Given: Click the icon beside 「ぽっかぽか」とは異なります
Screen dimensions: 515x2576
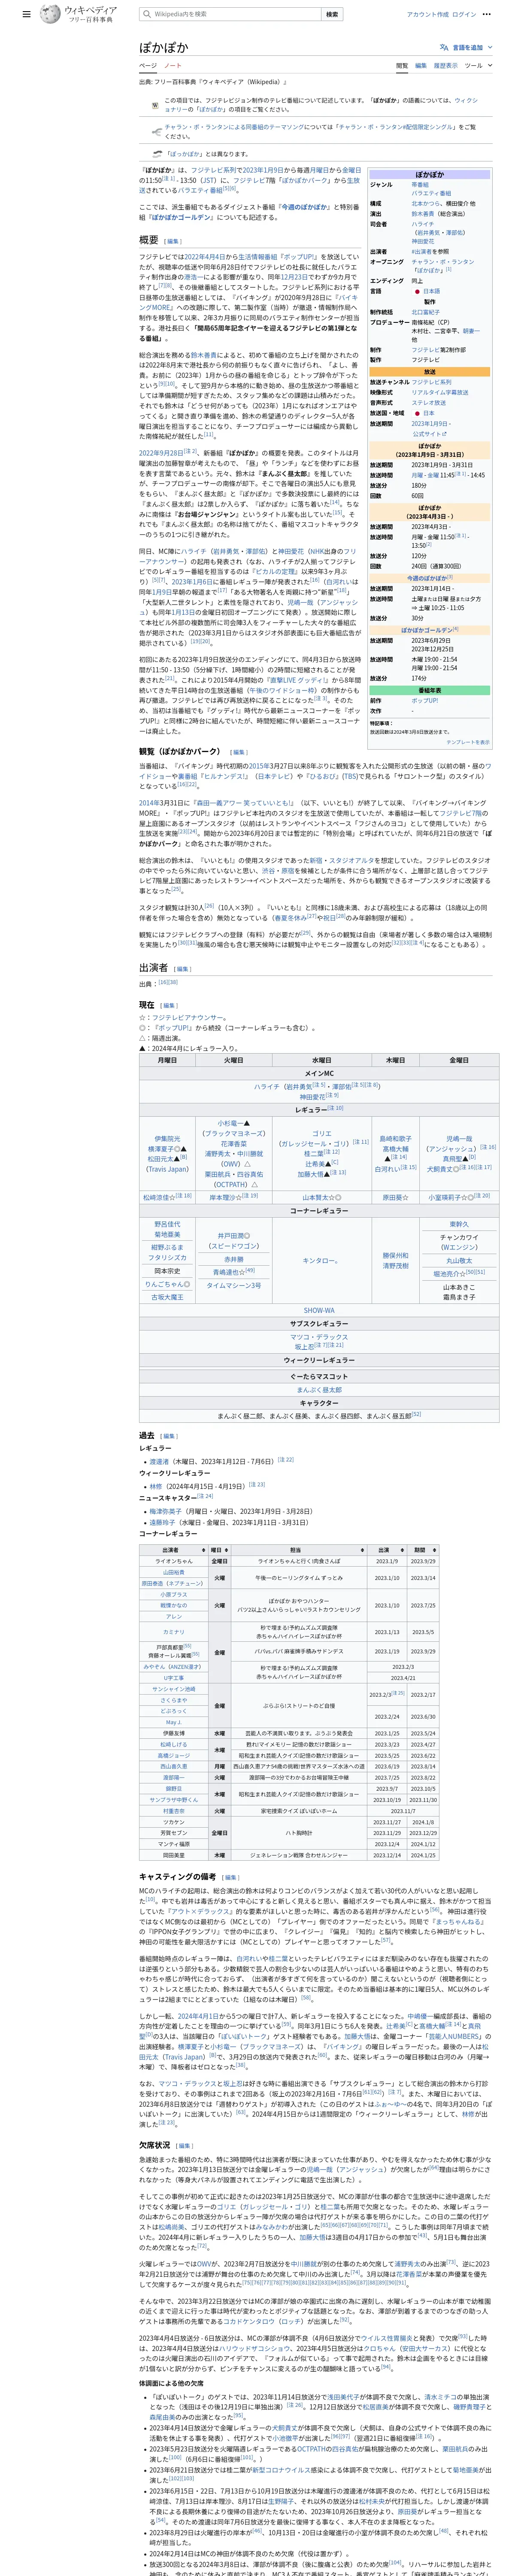Looking at the screenshot, I should coord(158,154).
